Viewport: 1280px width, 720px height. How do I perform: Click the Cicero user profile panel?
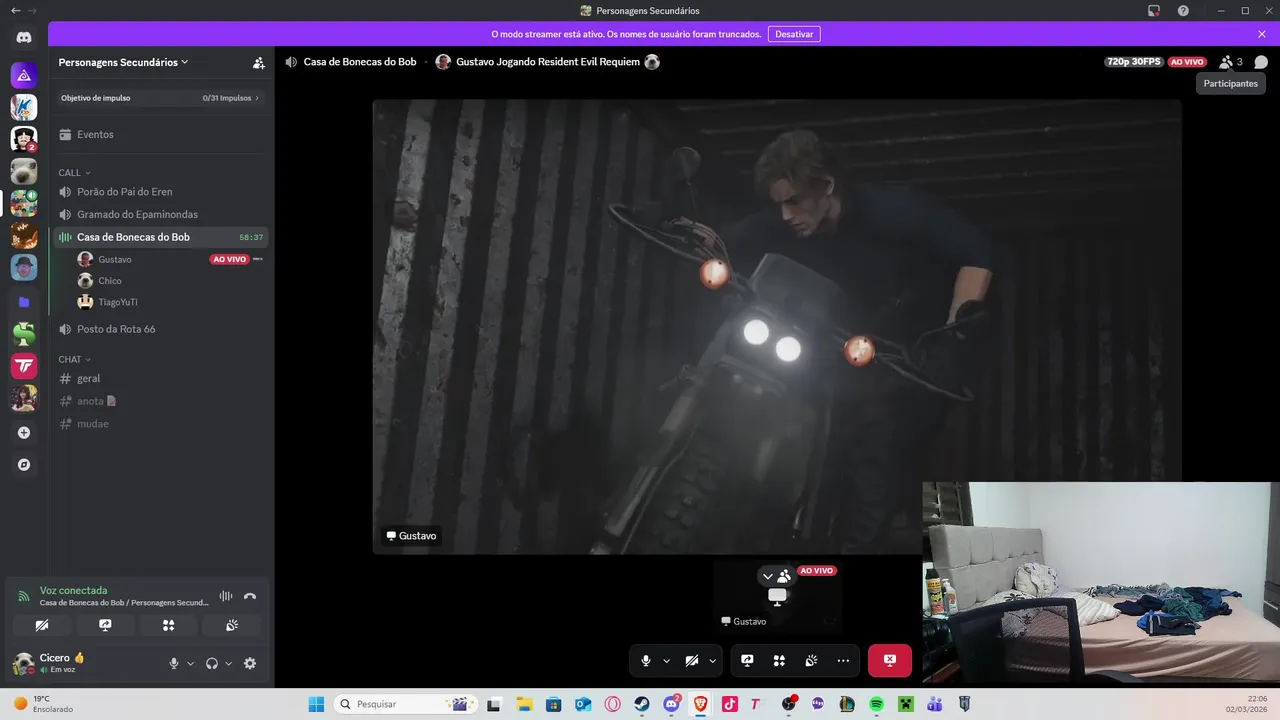coord(84,663)
